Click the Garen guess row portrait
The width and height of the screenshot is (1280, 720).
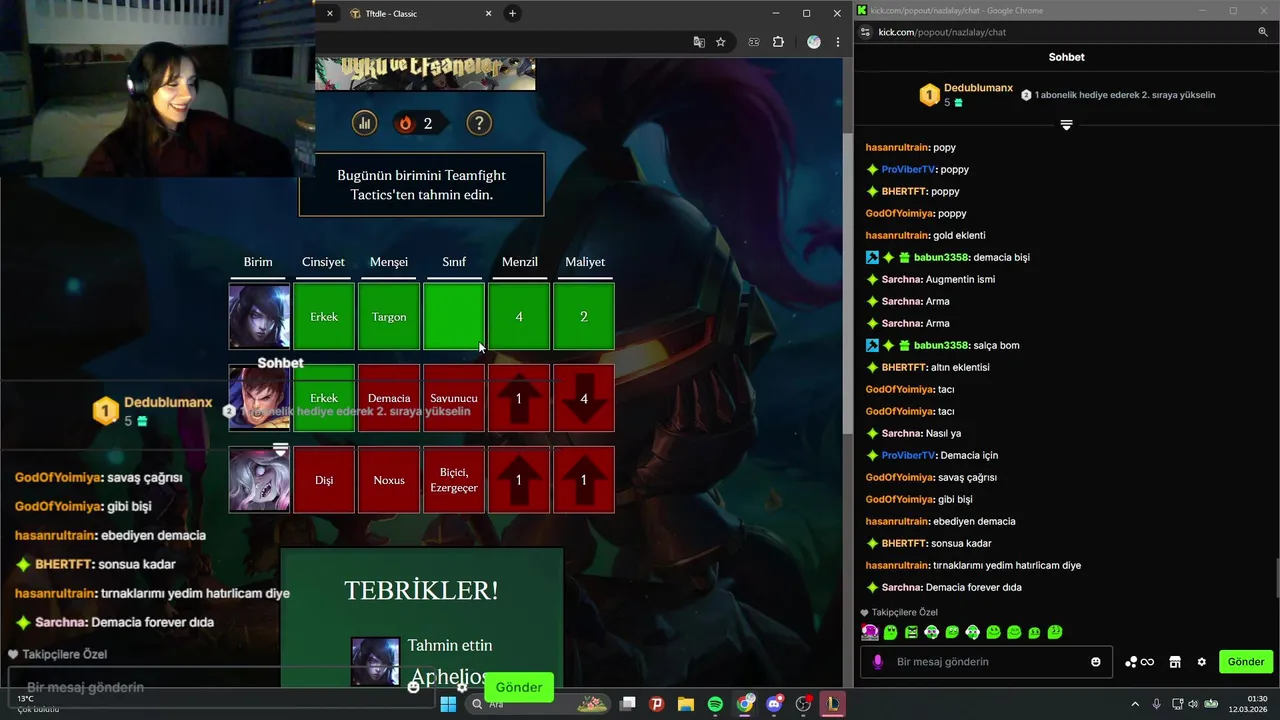coord(259,398)
